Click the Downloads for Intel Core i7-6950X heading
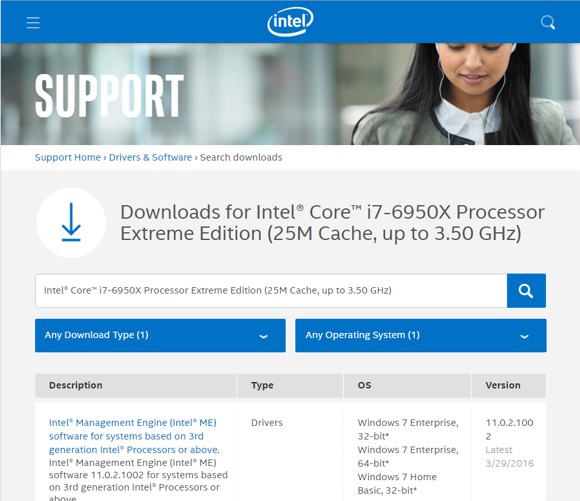This screenshot has height=501, width=580. 332,223
